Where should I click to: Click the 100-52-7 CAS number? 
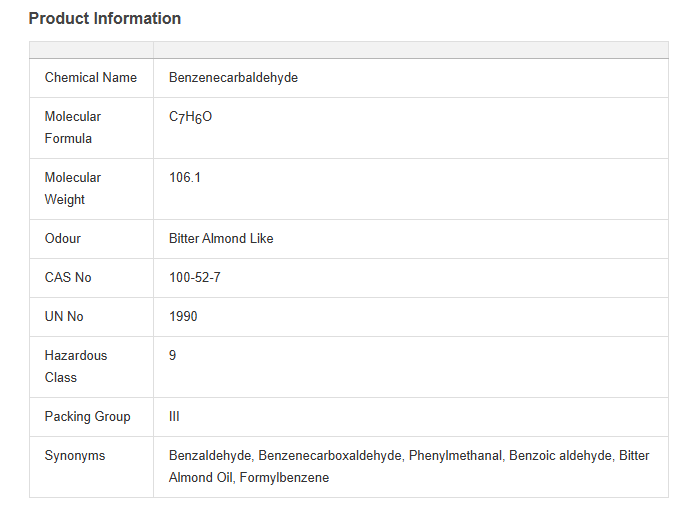point(195,278)
